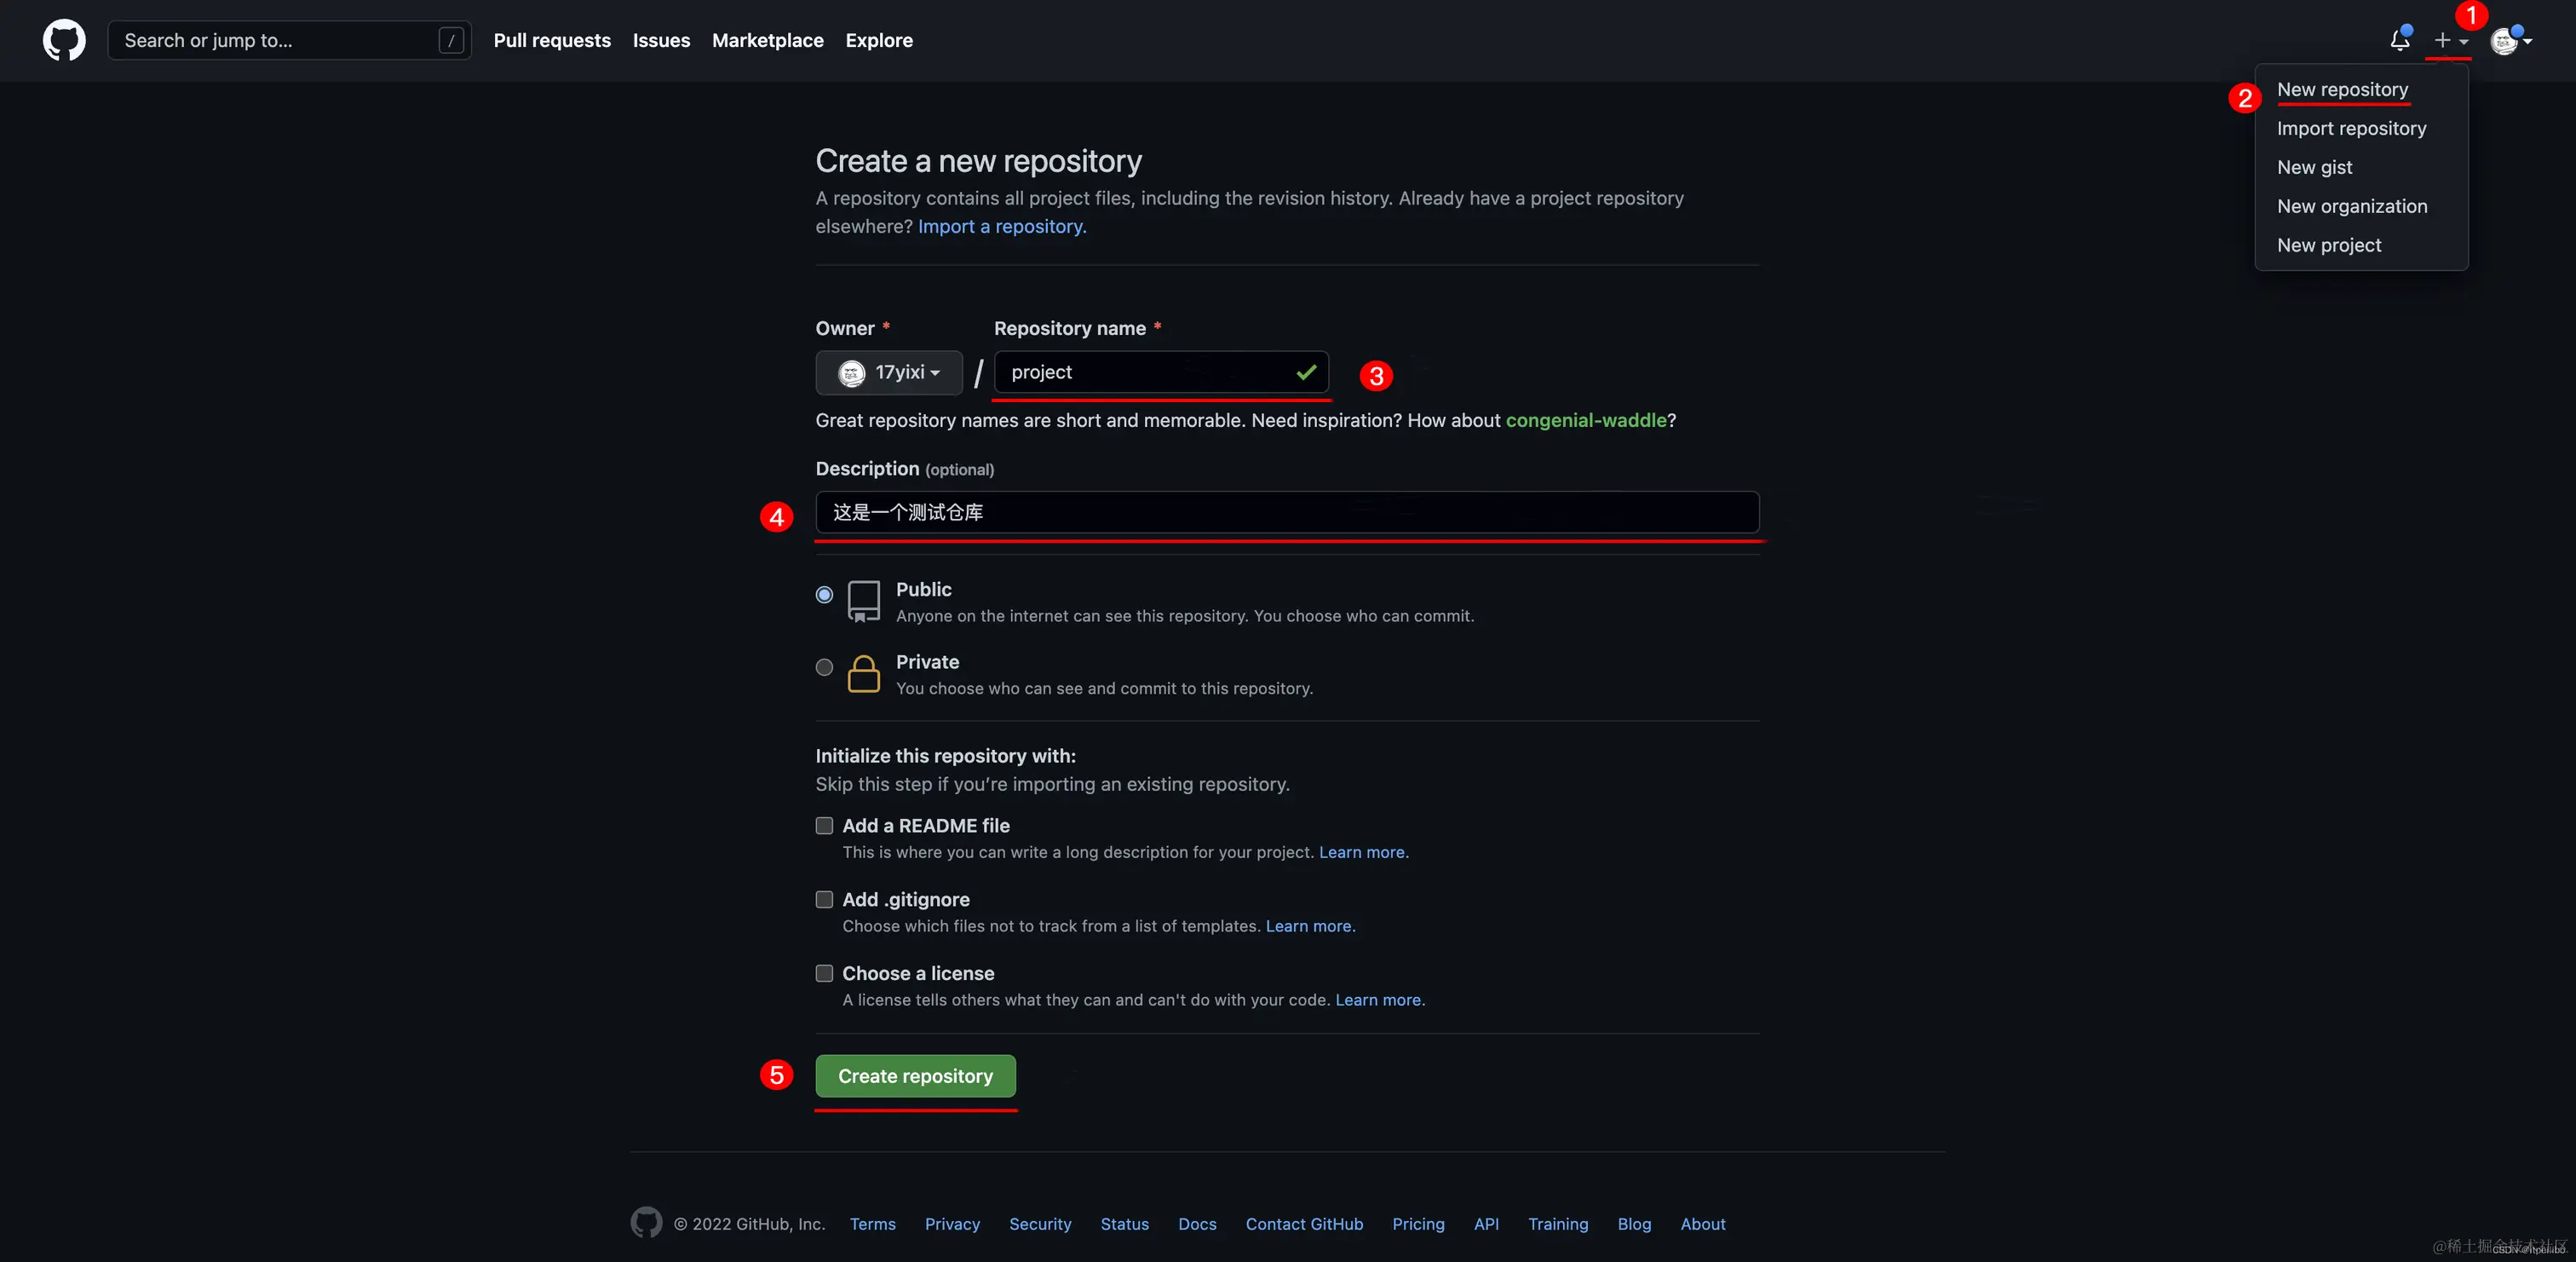Use the congenial-waddle name suggestion
This screenshot has width=2576, height=1262.
[1586, 420]
